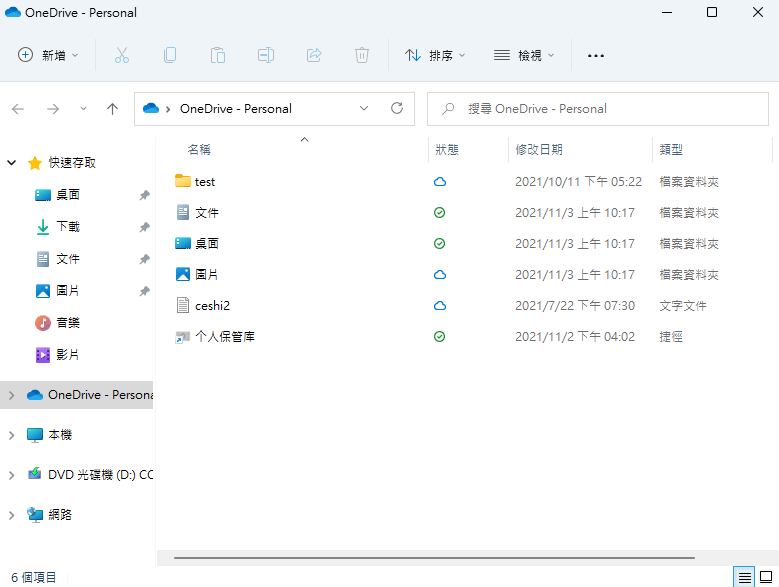
Task: Sort by the 狀態 column header
Action: click(447, 149)
